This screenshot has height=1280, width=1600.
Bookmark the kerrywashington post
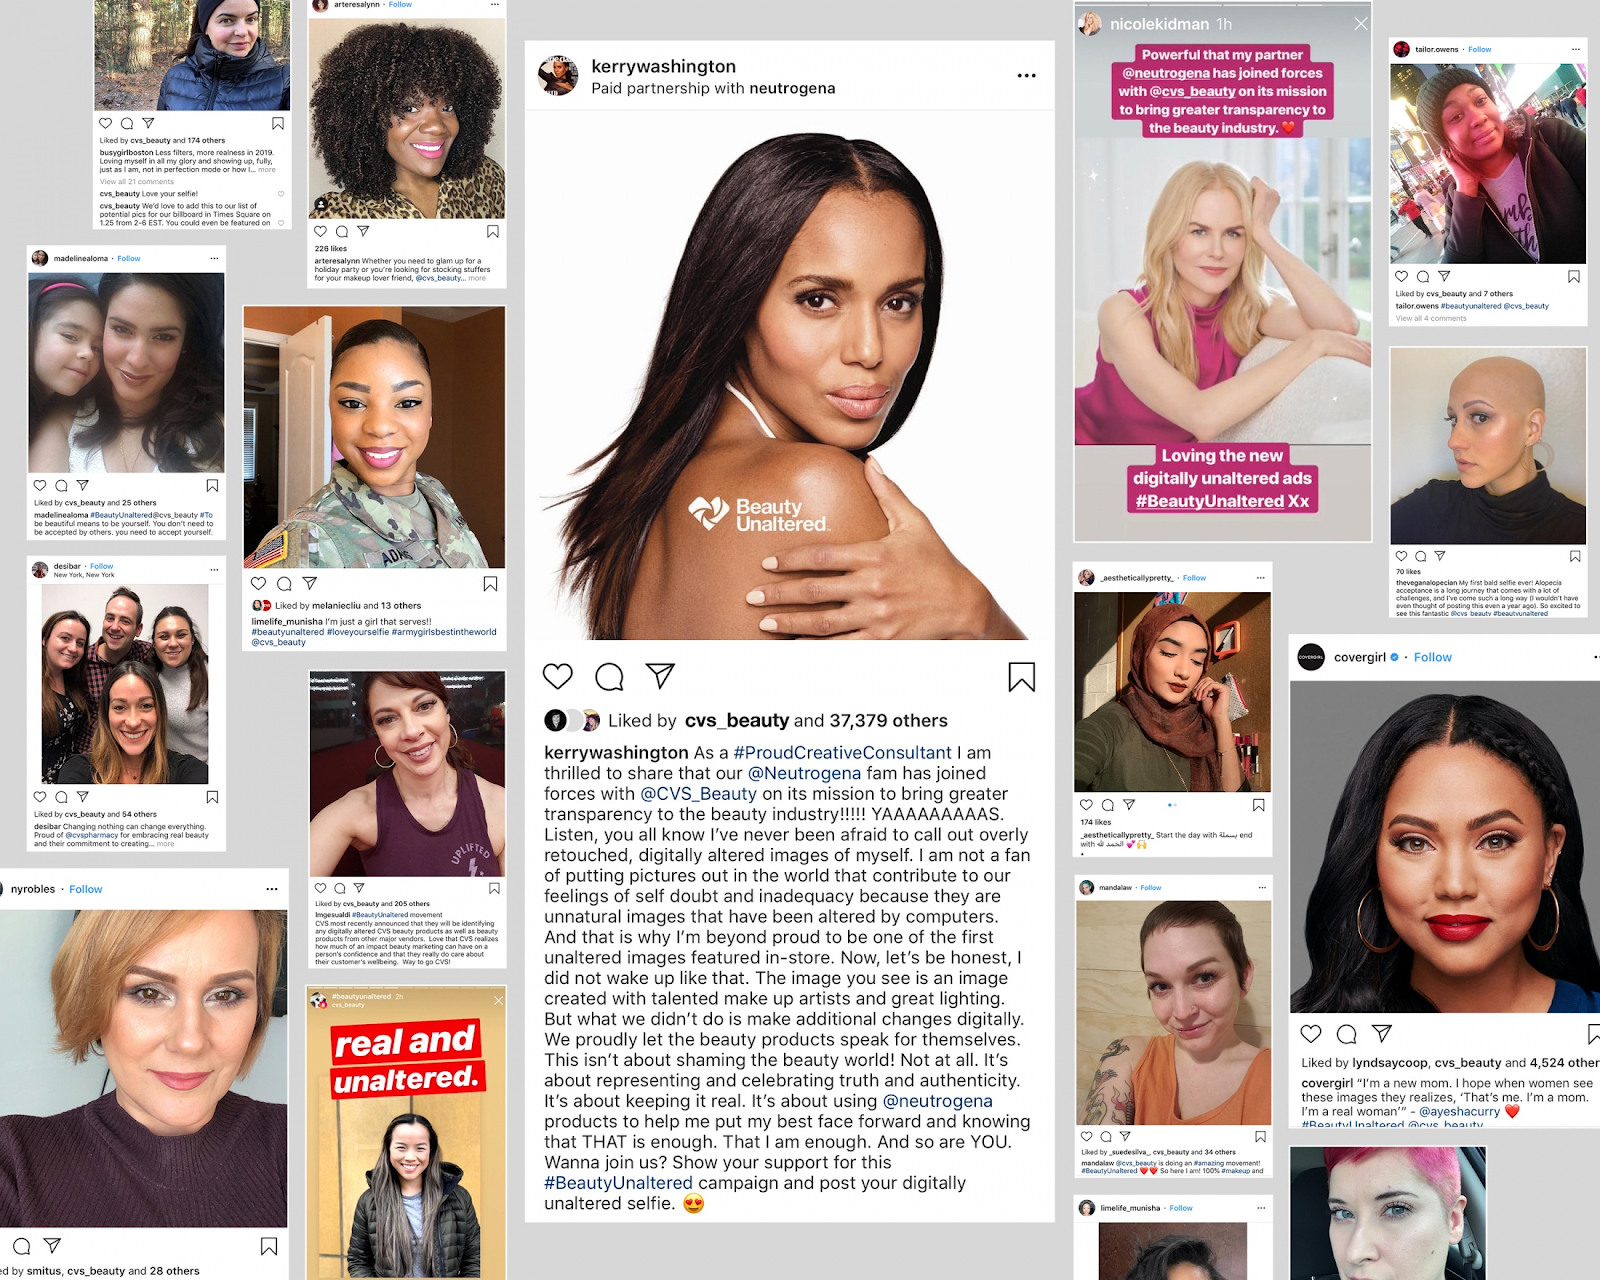tap(1021, 677)
